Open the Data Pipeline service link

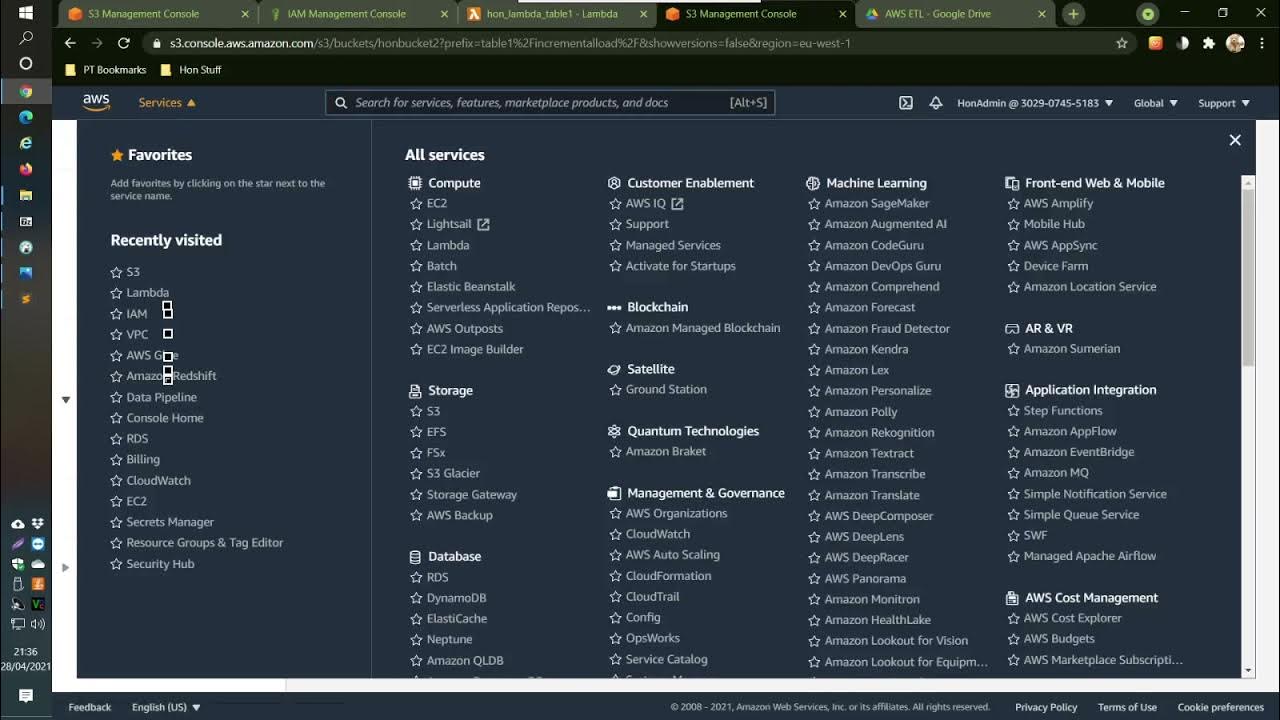click(161, 397)
